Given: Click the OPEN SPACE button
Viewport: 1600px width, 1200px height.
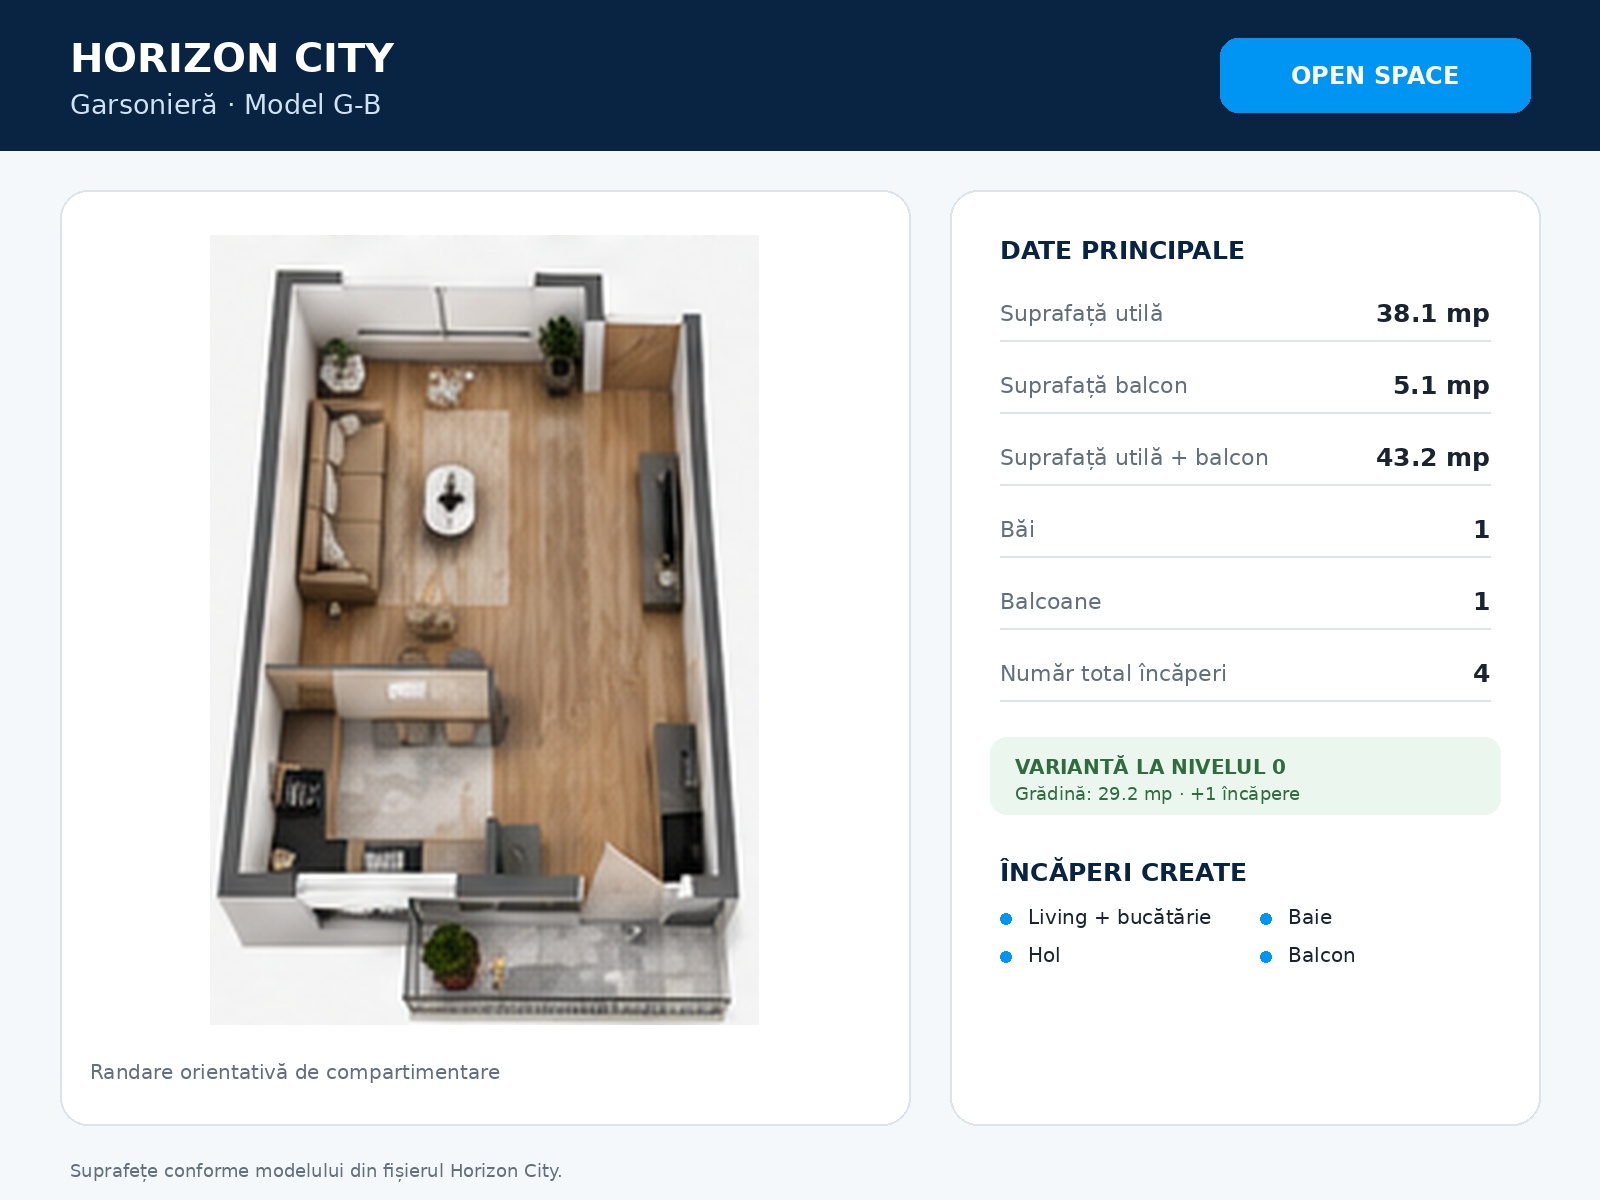Looking at the screenshot, I should 1375,75.
